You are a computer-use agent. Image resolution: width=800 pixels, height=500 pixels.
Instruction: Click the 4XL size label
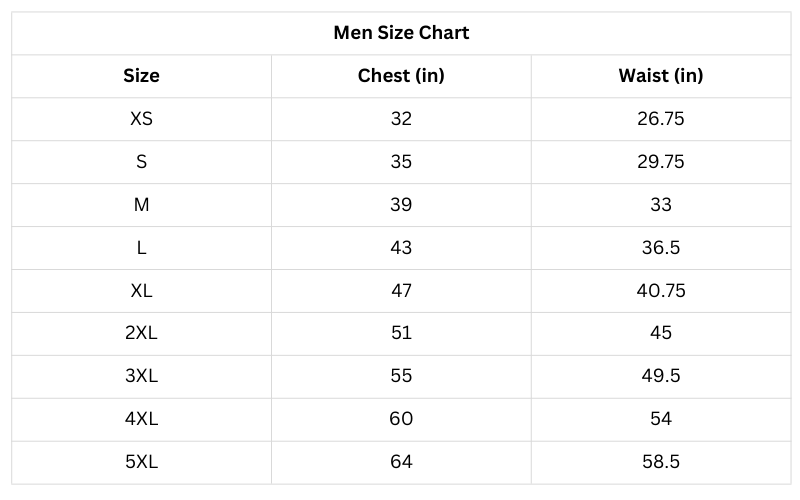point(141,419)
